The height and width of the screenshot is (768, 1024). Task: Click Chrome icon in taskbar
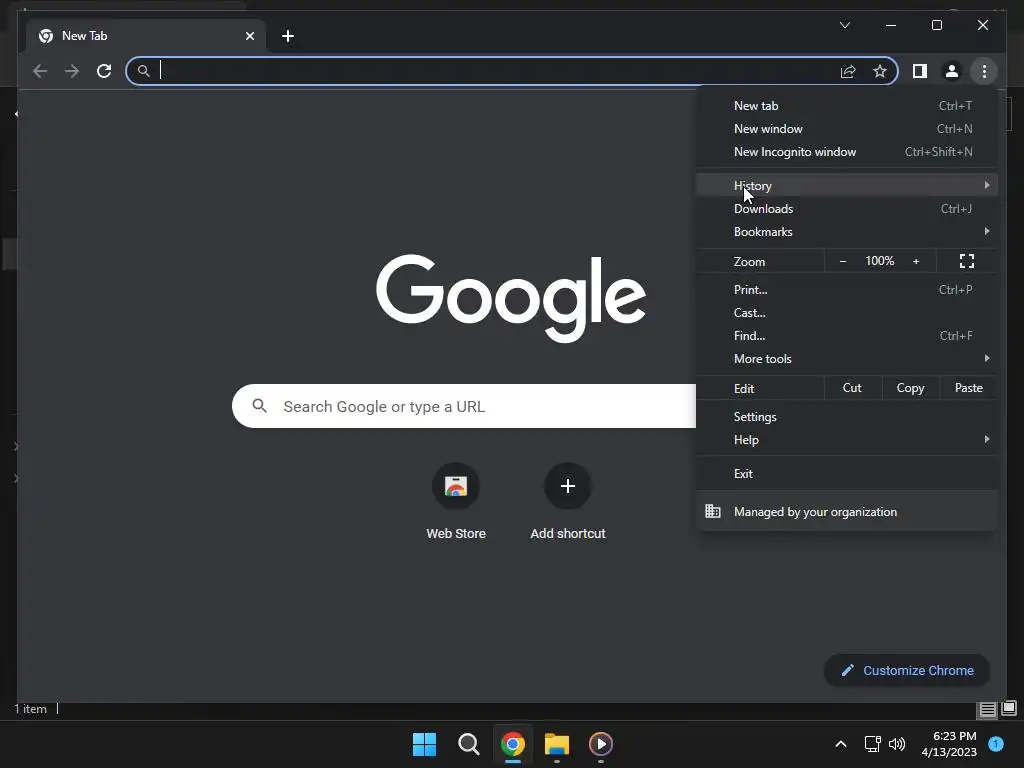coord(513,744)
